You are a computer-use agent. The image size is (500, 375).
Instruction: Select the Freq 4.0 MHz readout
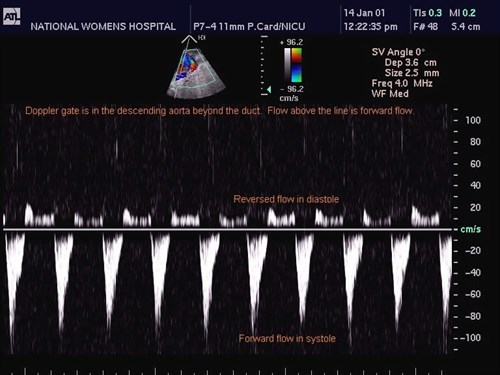(x=402, y=83)
